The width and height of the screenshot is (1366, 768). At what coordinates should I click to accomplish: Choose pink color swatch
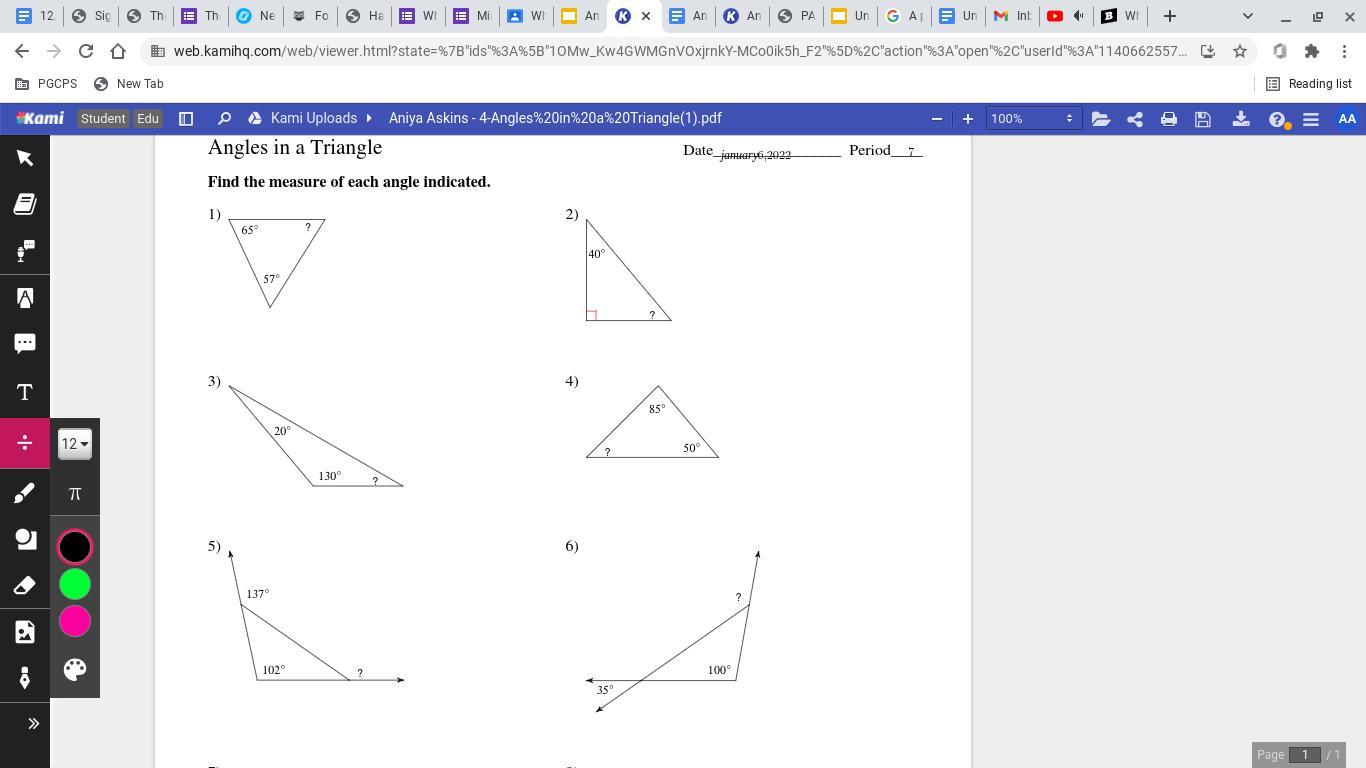pos(75,621)
